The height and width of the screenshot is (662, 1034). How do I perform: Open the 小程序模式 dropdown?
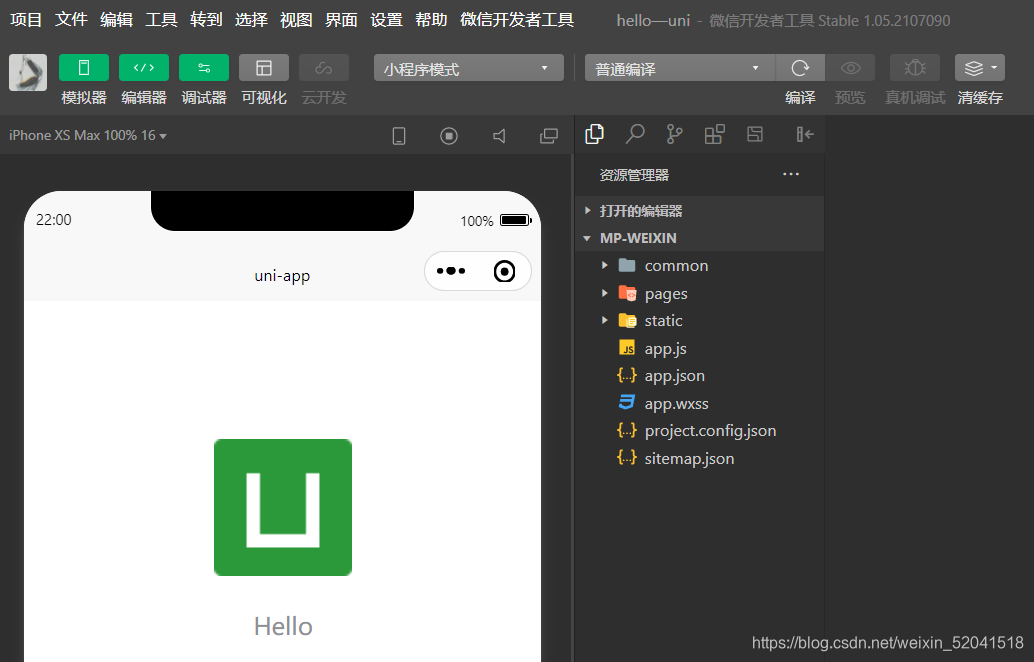pos(468,67)
